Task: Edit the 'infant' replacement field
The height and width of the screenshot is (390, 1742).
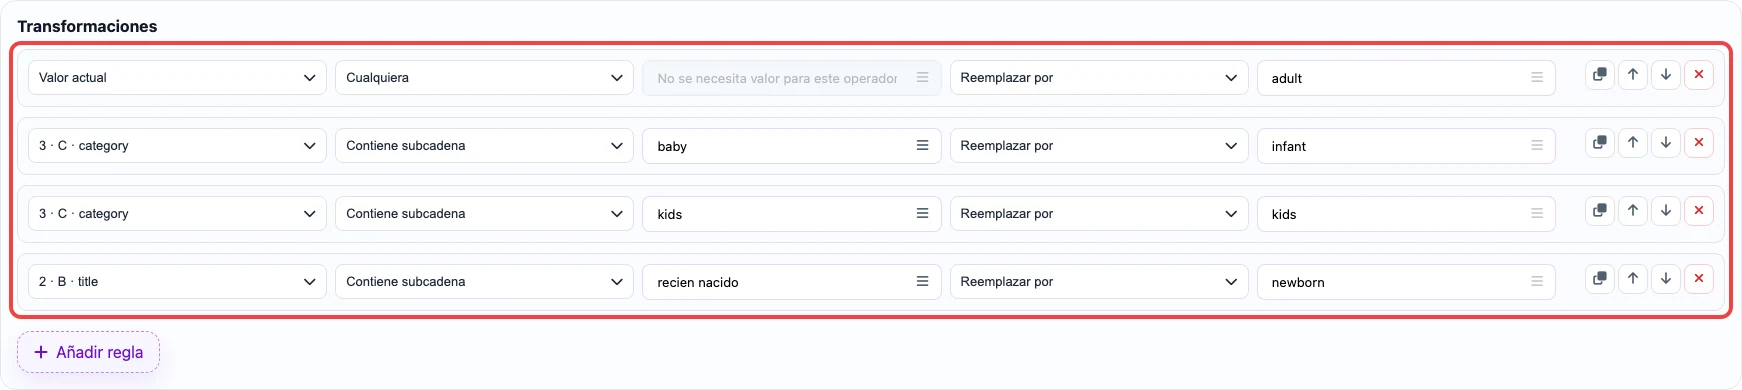Action: (x=1406, y=146)
